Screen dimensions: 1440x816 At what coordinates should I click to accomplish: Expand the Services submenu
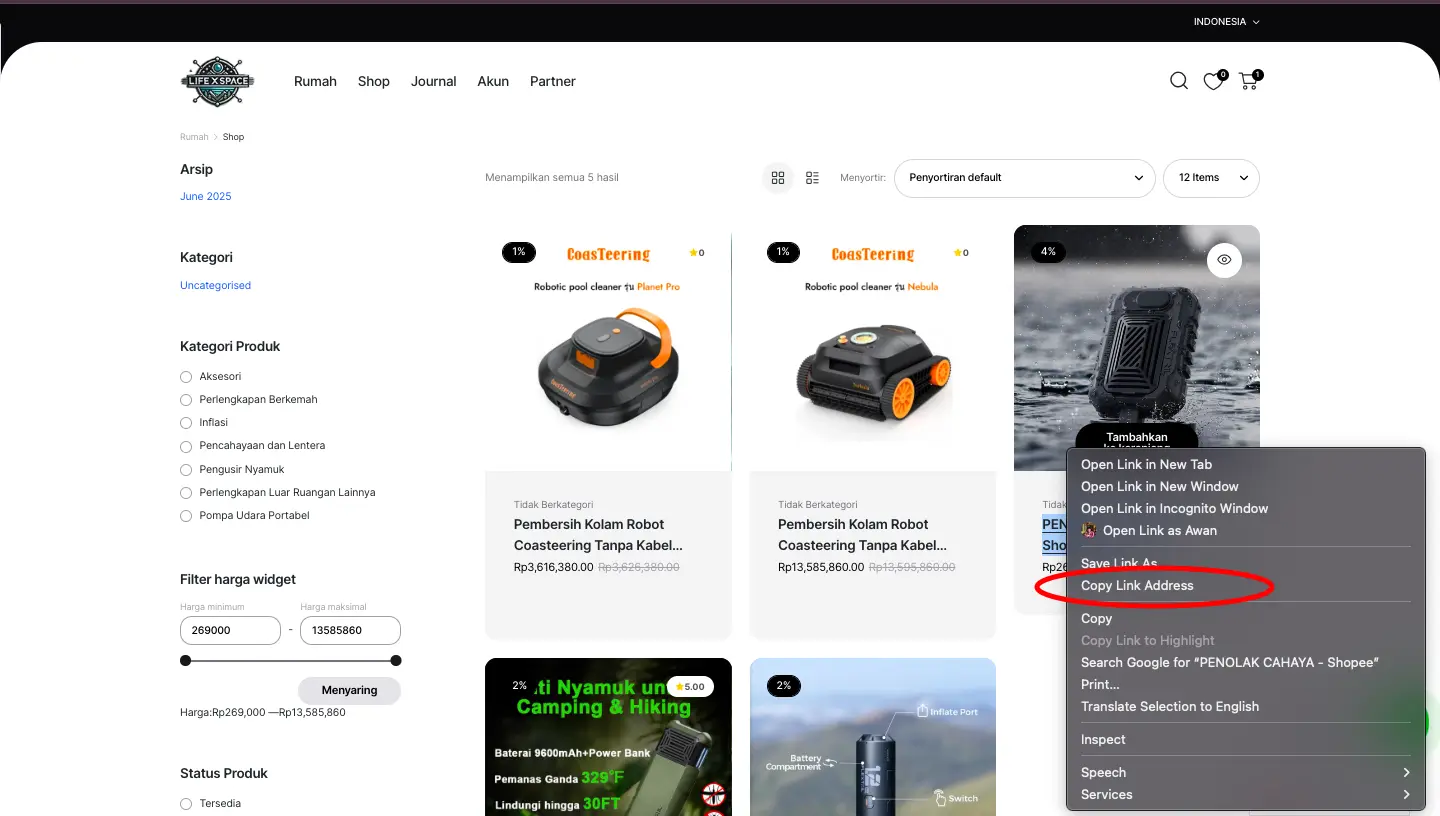click(1245, 794)
